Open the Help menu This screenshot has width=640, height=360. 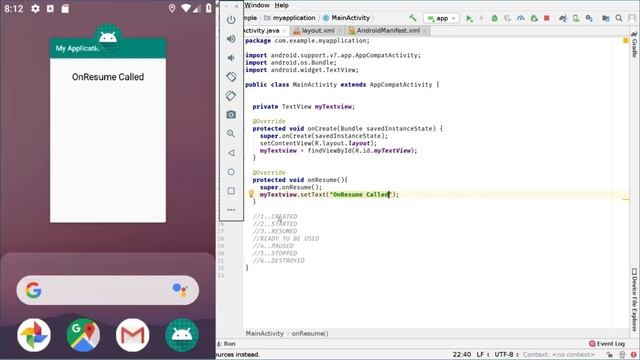click(282, 5)
